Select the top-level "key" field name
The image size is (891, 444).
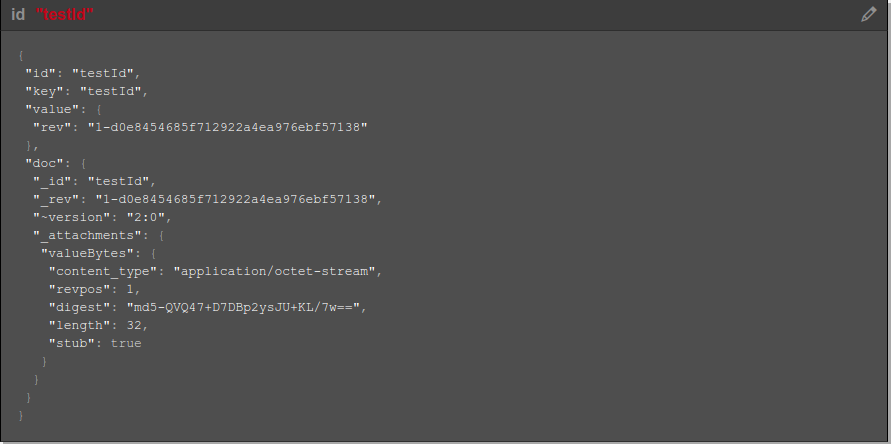click(x=44, y=91)
